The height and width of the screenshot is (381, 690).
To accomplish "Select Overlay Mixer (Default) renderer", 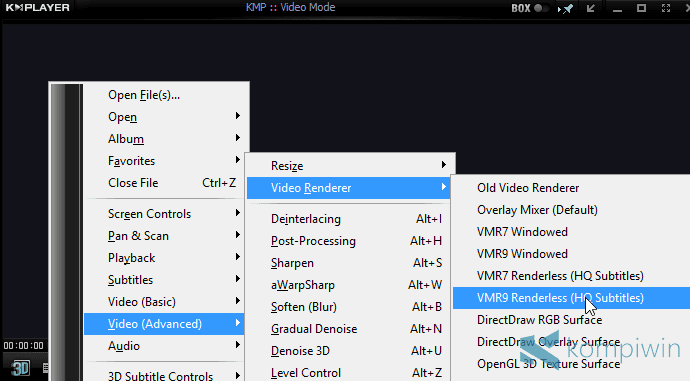I will coord(571,210).
